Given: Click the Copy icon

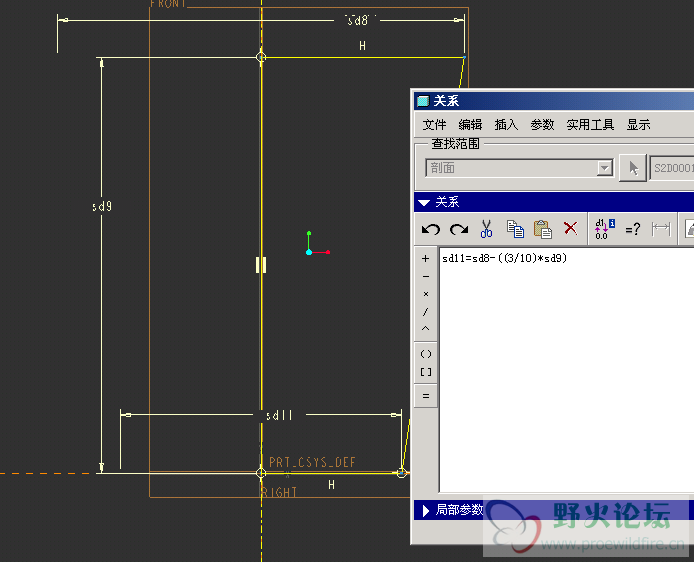Looking at the screenshot, I should coord(515,229).
